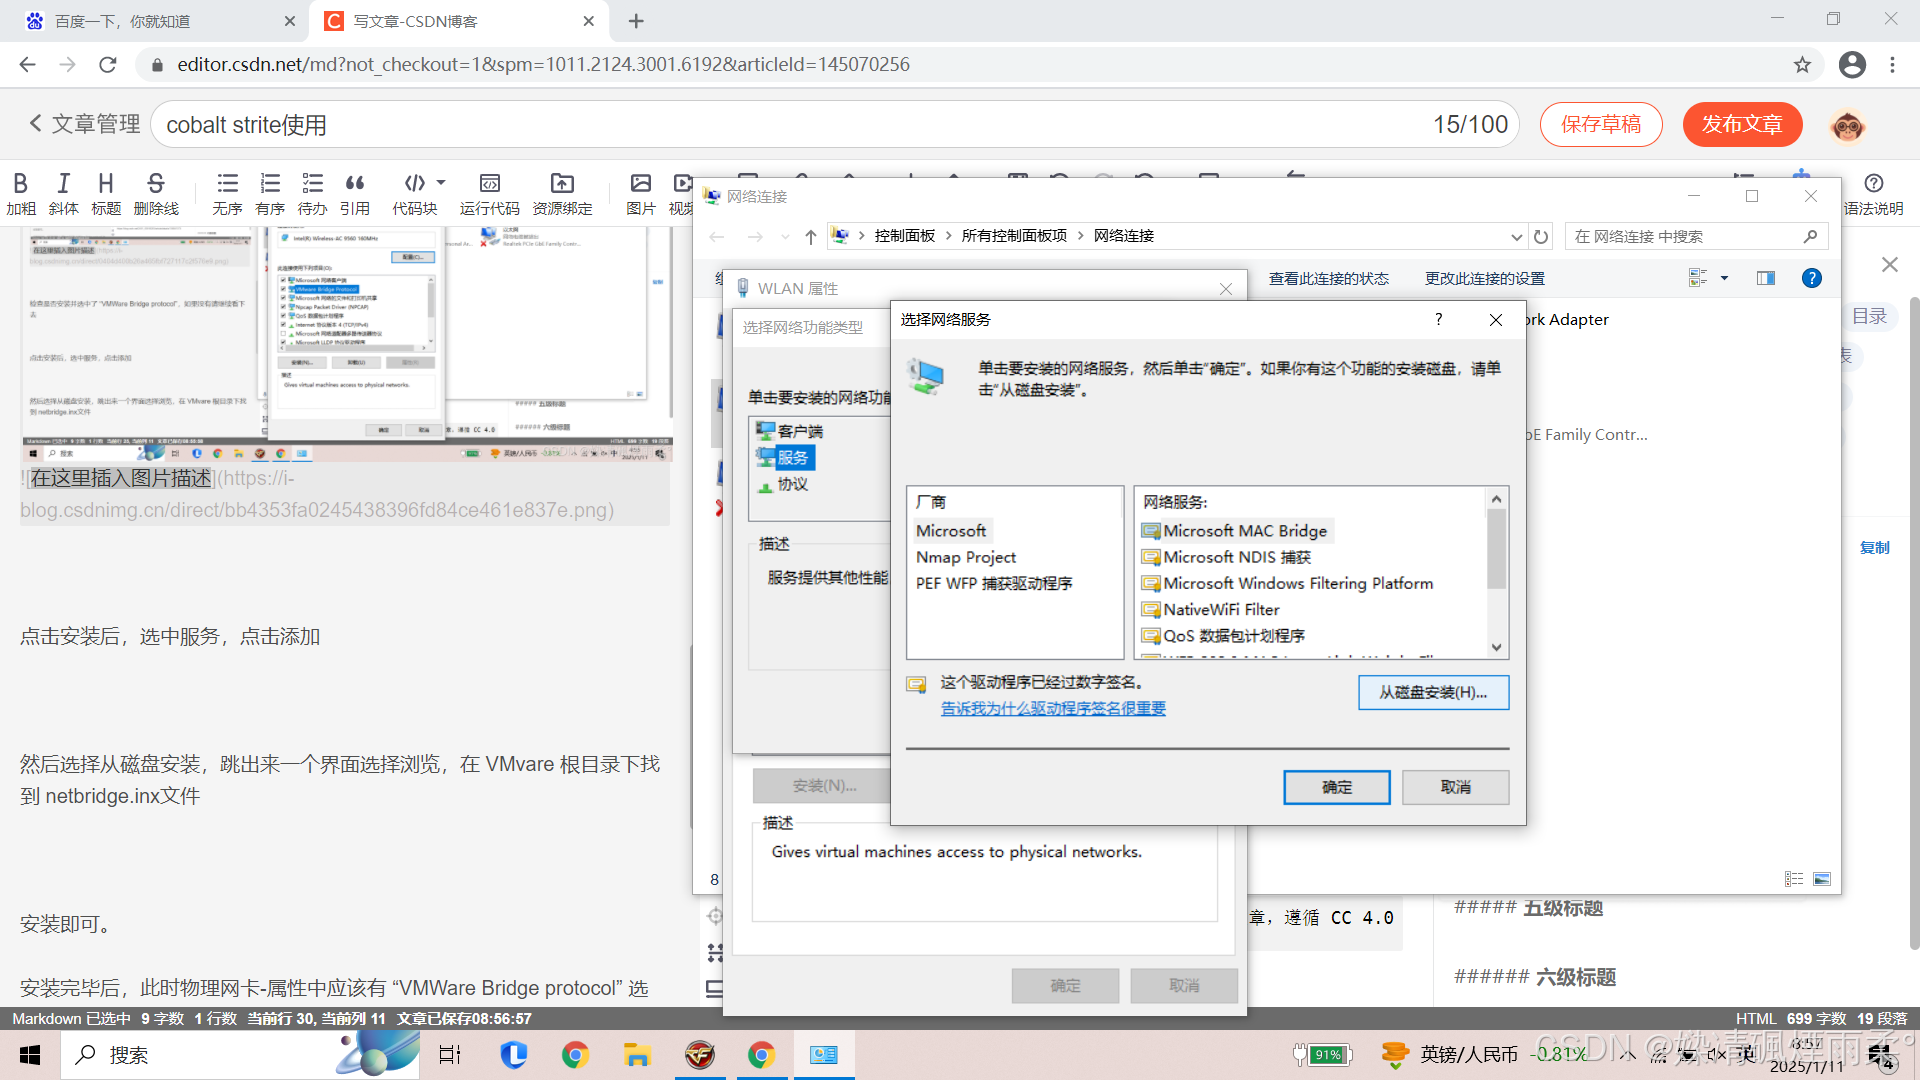Expand the code block (代码块) dropdown arrow
Image resolution: width=1920 pixels, height=1080 pixels.
[441, 183]
